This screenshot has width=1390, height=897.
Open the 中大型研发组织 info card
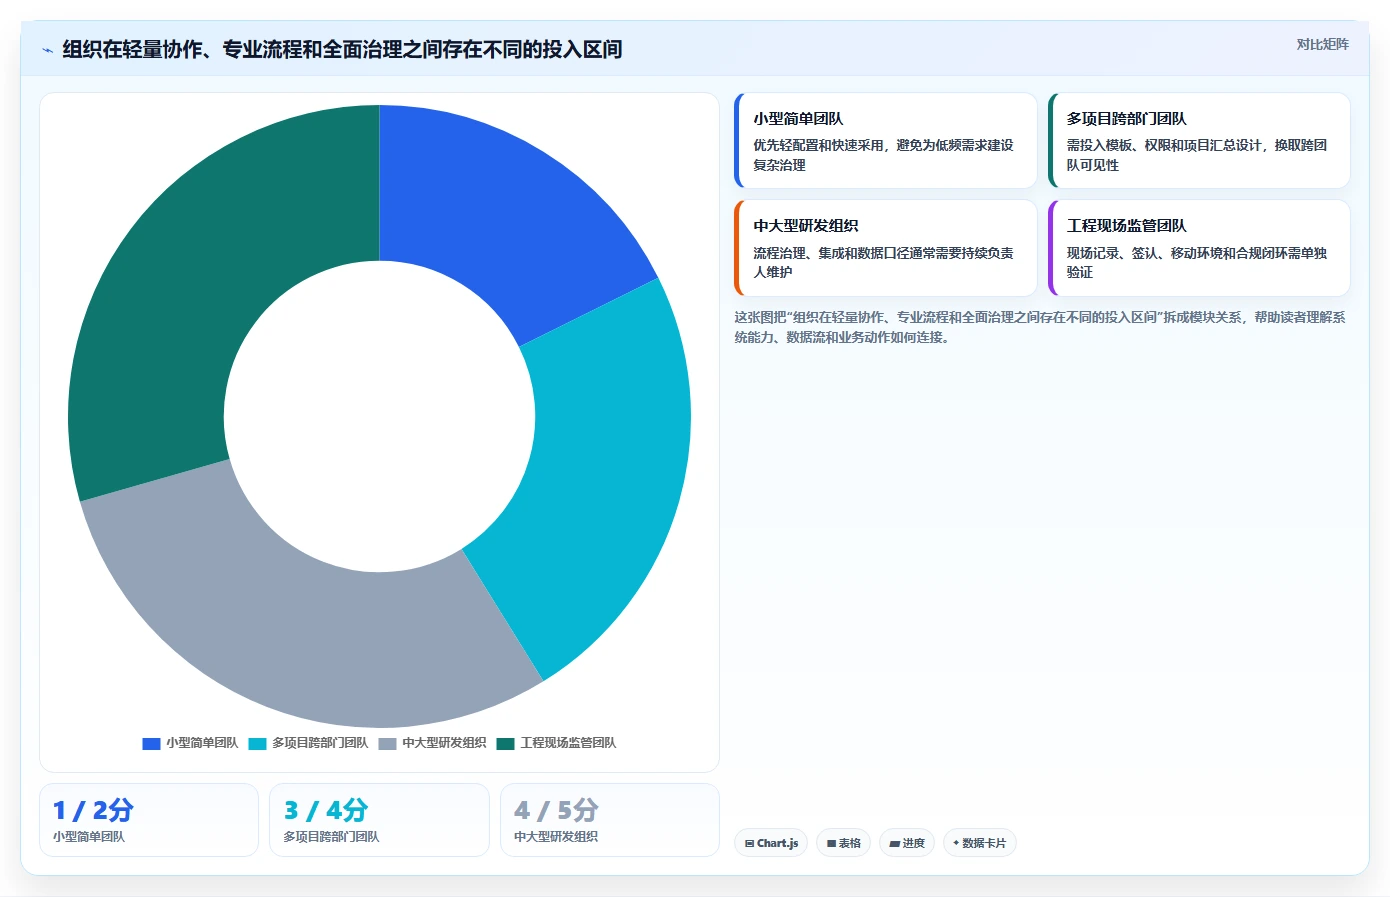pos(886,248)
